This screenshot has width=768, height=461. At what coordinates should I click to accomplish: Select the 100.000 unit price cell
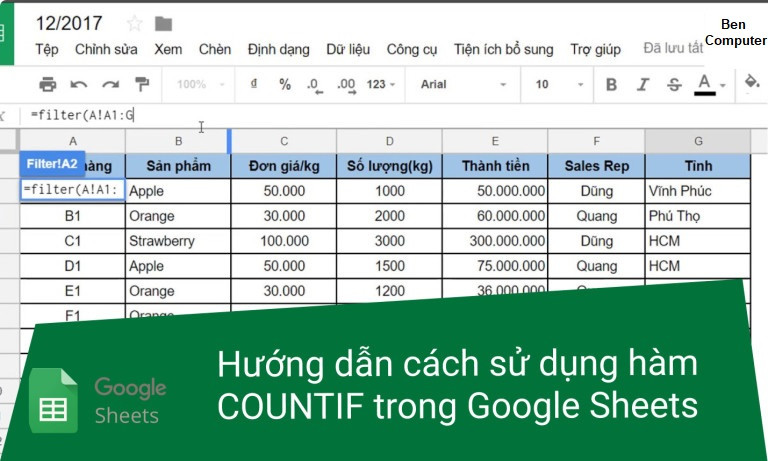click(284, 241)
